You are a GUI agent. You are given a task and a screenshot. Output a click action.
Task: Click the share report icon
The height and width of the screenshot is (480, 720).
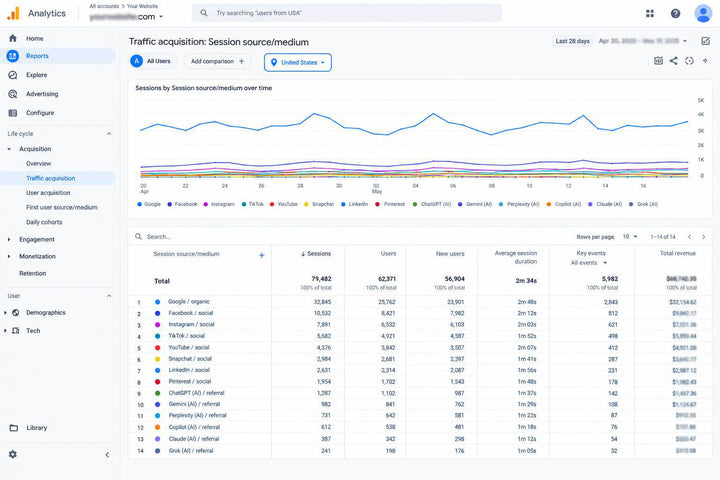(673, 61)
